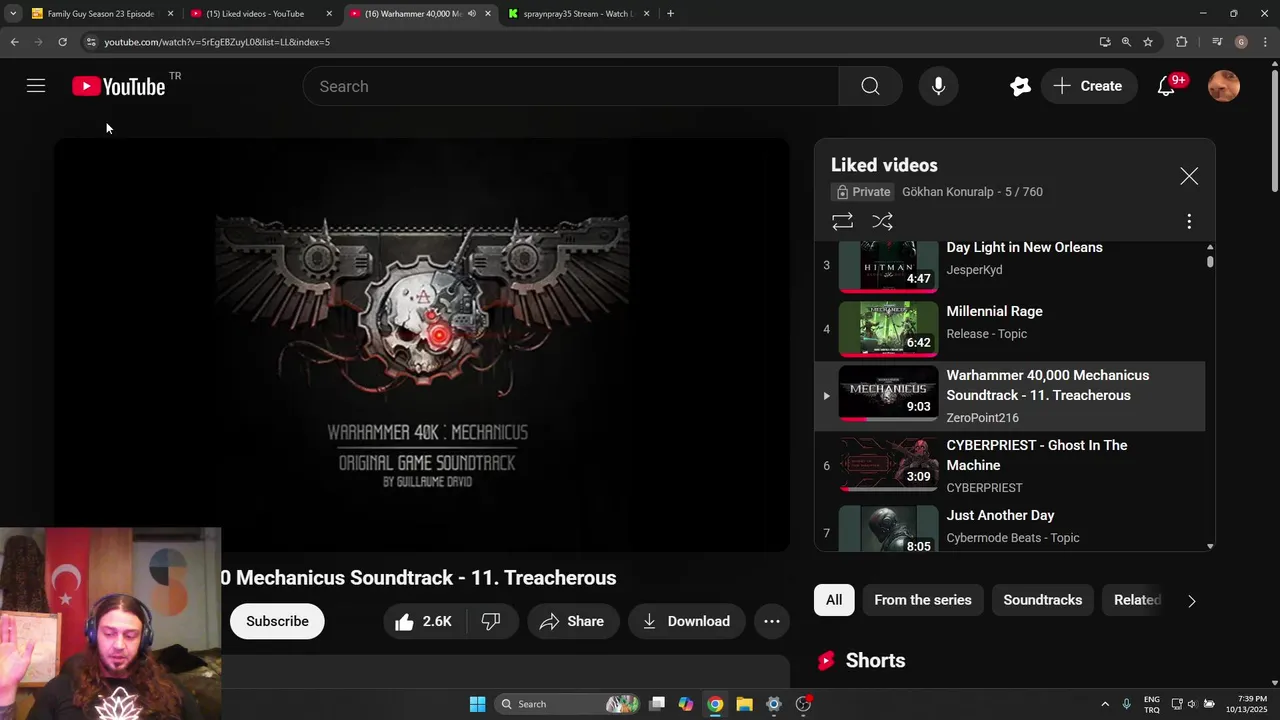Open the YouTube guide hamburger menu
Screen dimensions: 1280x720
tap(36, 86)
